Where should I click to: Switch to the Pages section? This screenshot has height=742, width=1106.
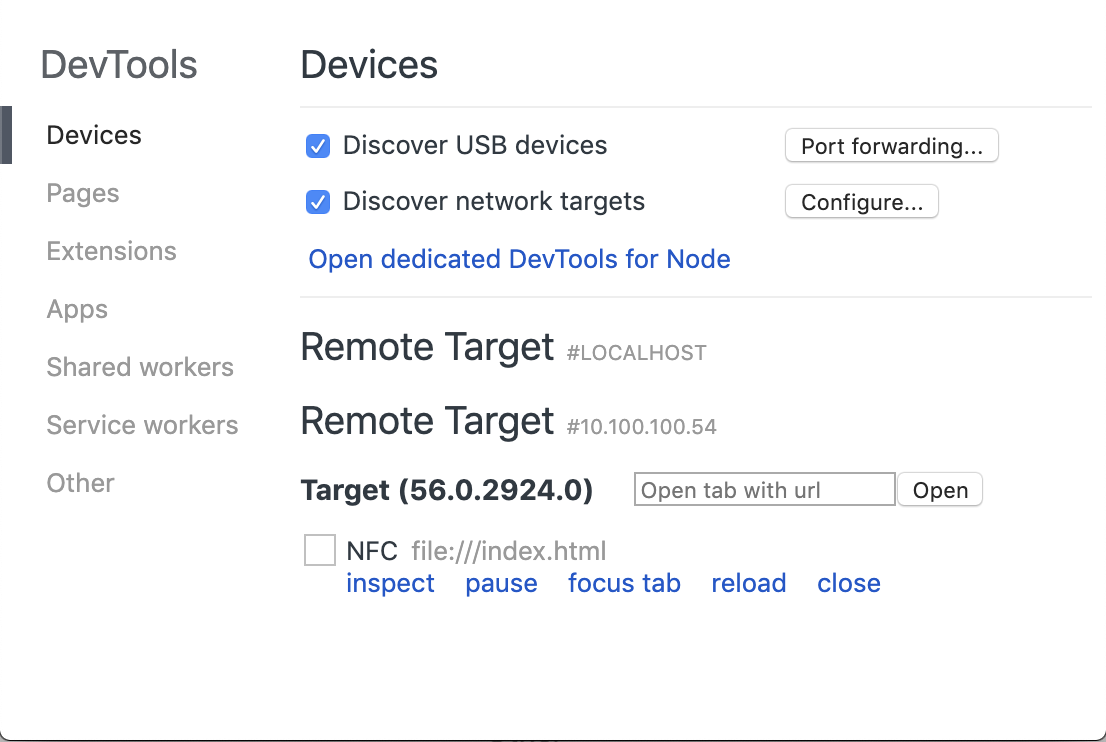(x=83, y=193)
